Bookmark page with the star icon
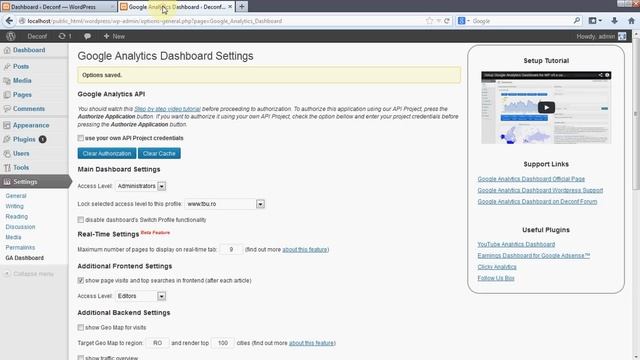 (x=429, y=21)
